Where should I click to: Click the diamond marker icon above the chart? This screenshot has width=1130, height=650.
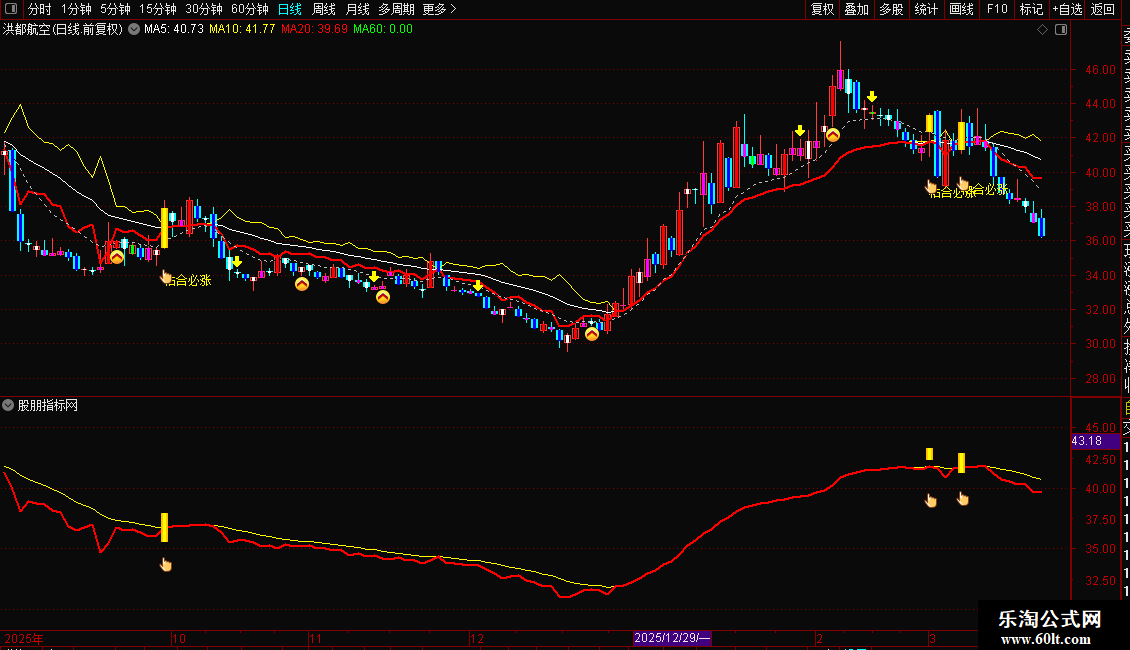(x=1042, y=30)
